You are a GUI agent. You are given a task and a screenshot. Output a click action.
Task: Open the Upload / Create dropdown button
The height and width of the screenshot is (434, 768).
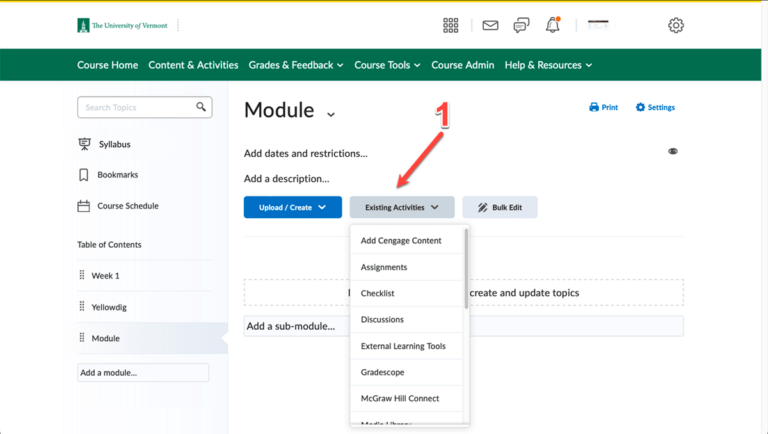(x=293, y=207)
